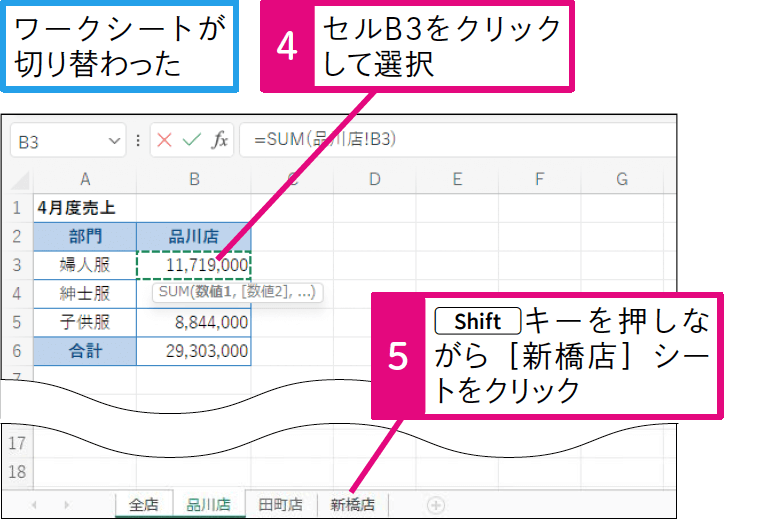783x519 pixels.
Task: Select column E header
Action: (x=457, y=179)
